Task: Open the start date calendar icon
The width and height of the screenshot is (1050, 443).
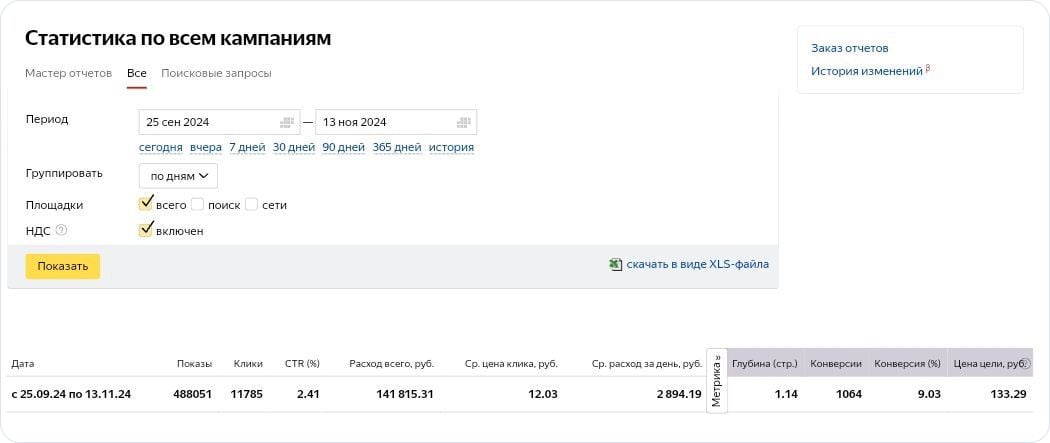Action: tap(287, 122)
